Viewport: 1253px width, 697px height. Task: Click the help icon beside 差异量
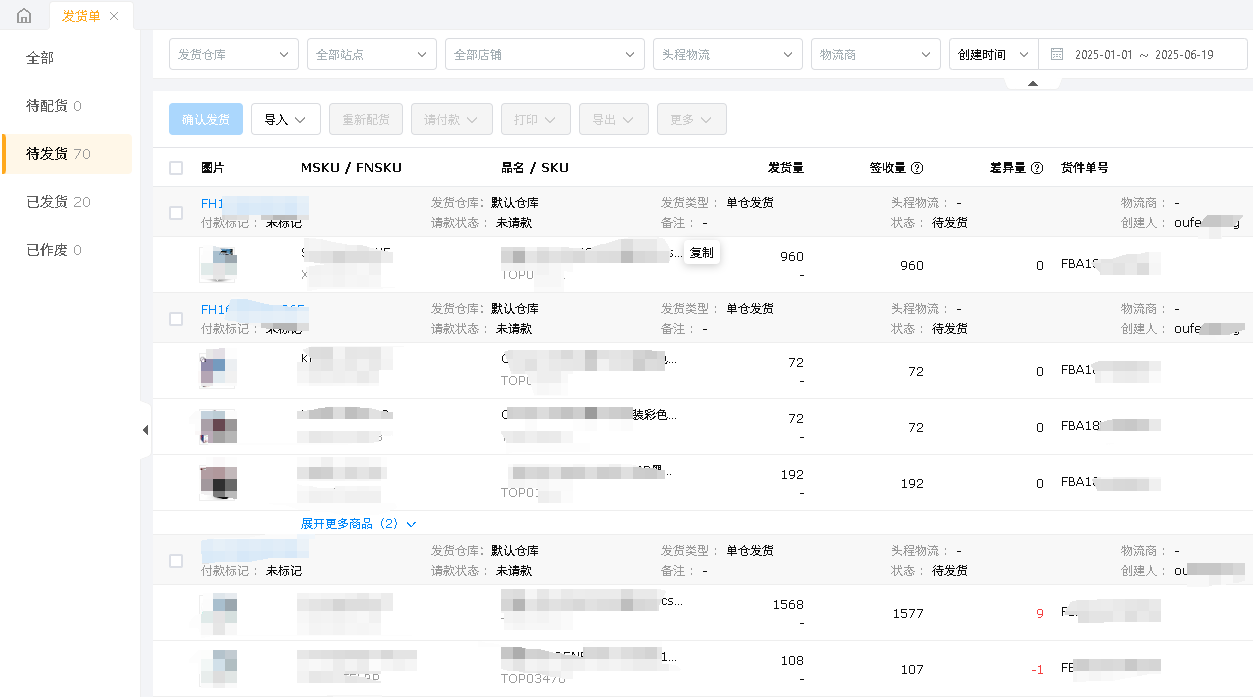point(1037,168)
